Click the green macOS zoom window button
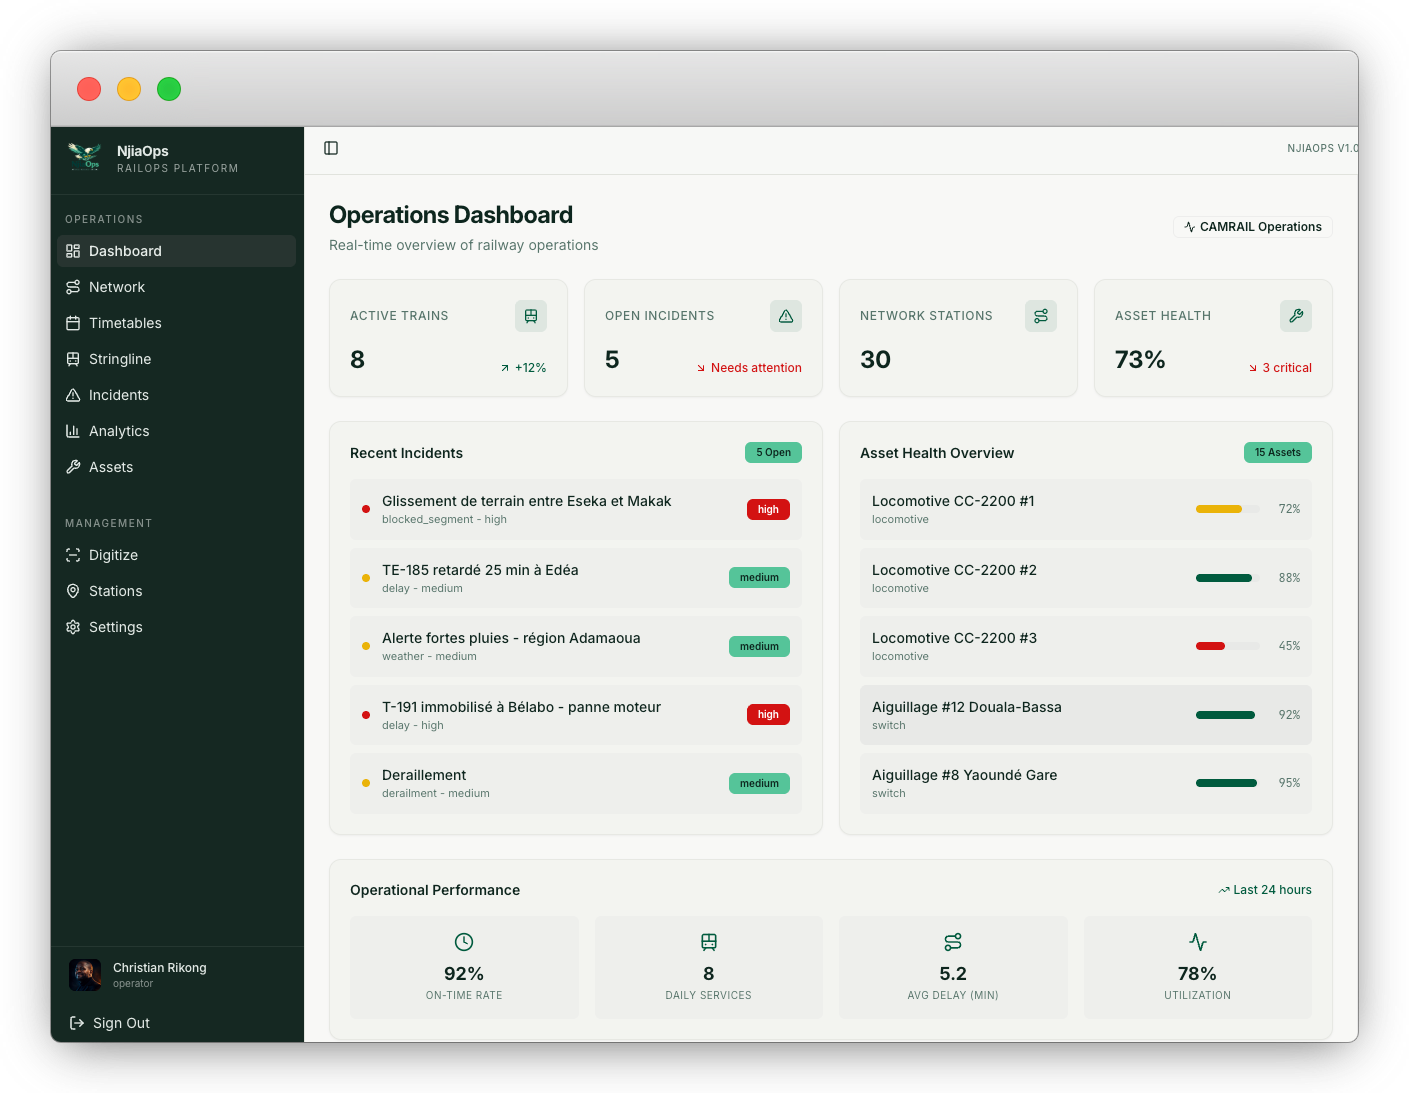Viewport: 1409px width, 1093px height. pyautogui.click(x=169, y=89)
